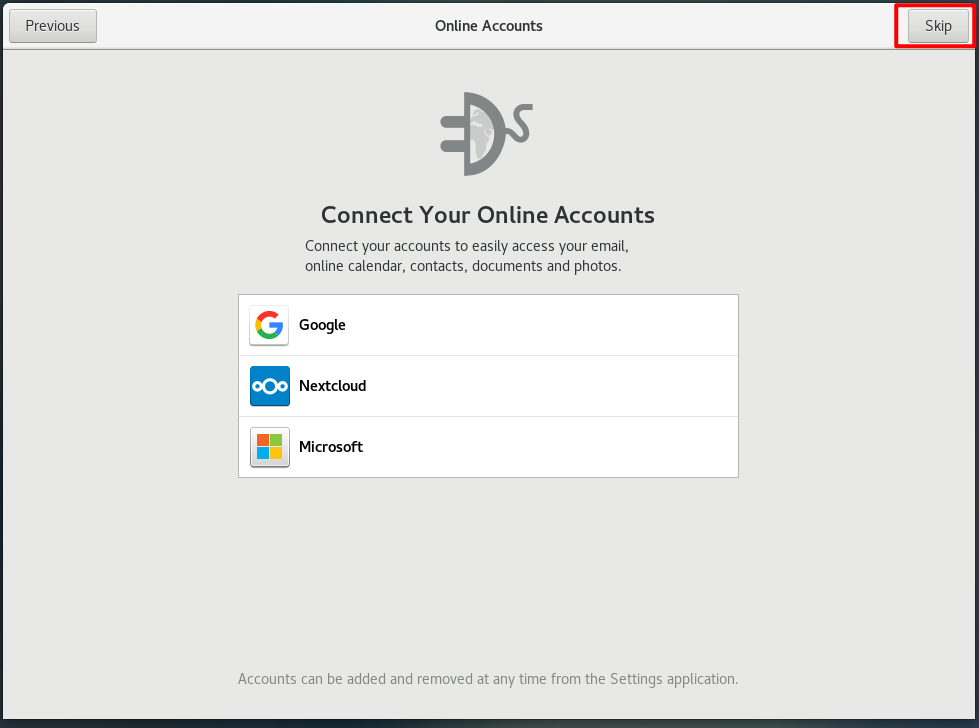Image resolution: width=979 pixels, height=728 pixels.
Task: Click the online accounts plug icon
Action: (x=486, y=134)
